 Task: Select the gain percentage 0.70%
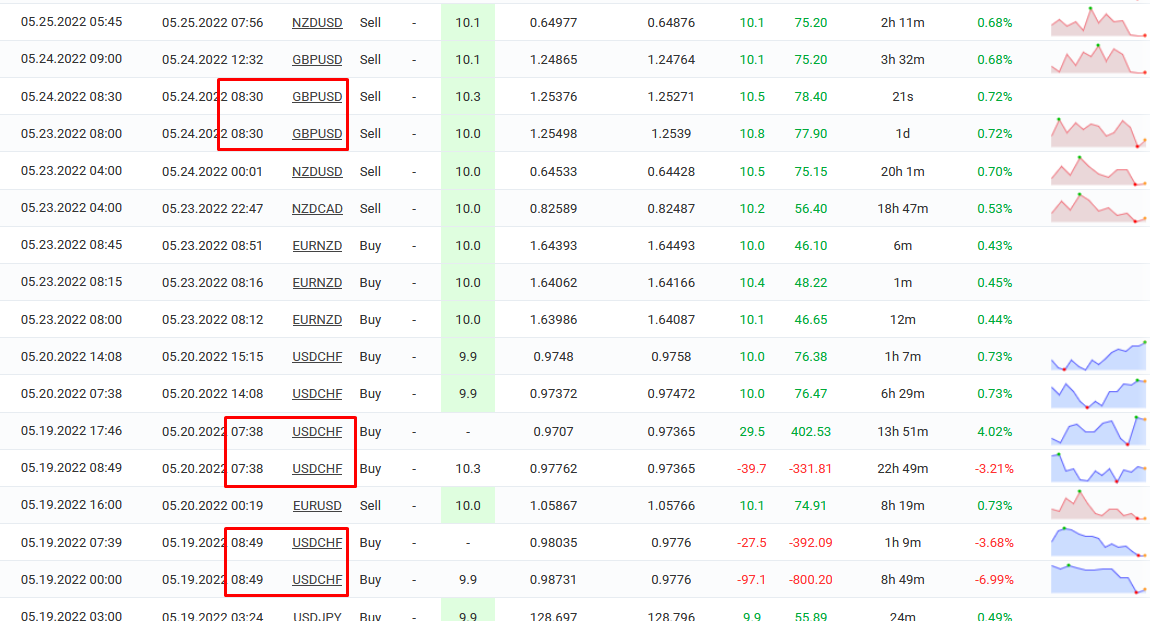[995, 172]
